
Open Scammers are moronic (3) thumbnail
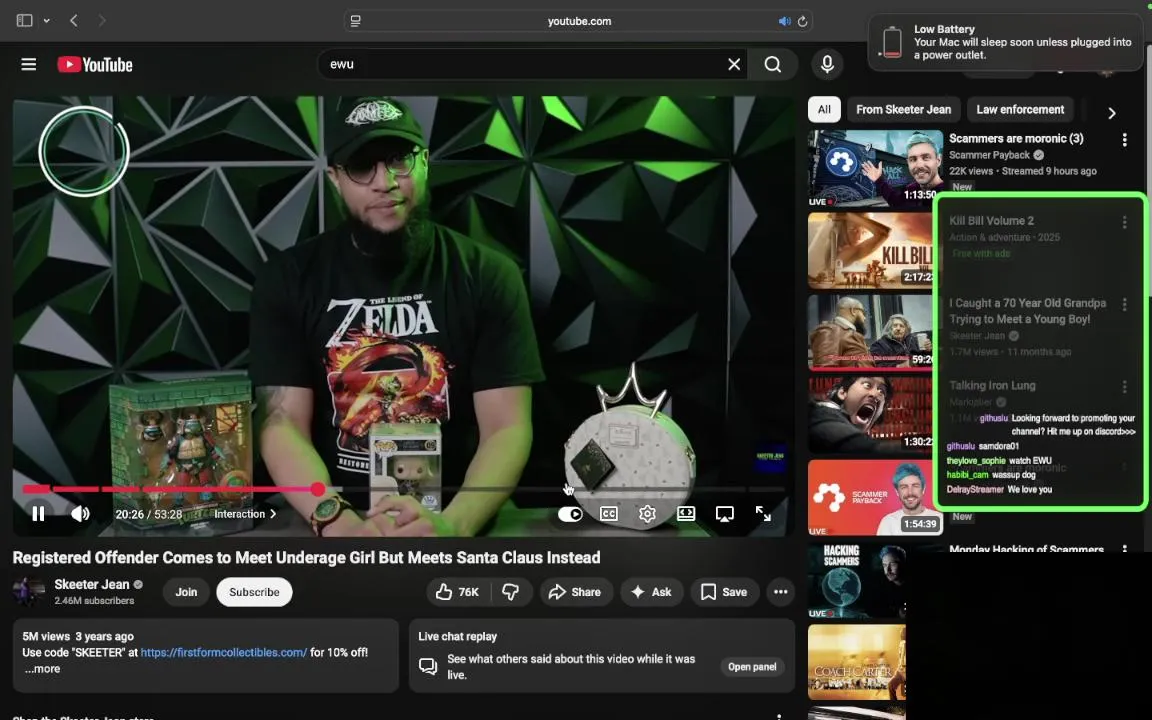tap(875, 169)
